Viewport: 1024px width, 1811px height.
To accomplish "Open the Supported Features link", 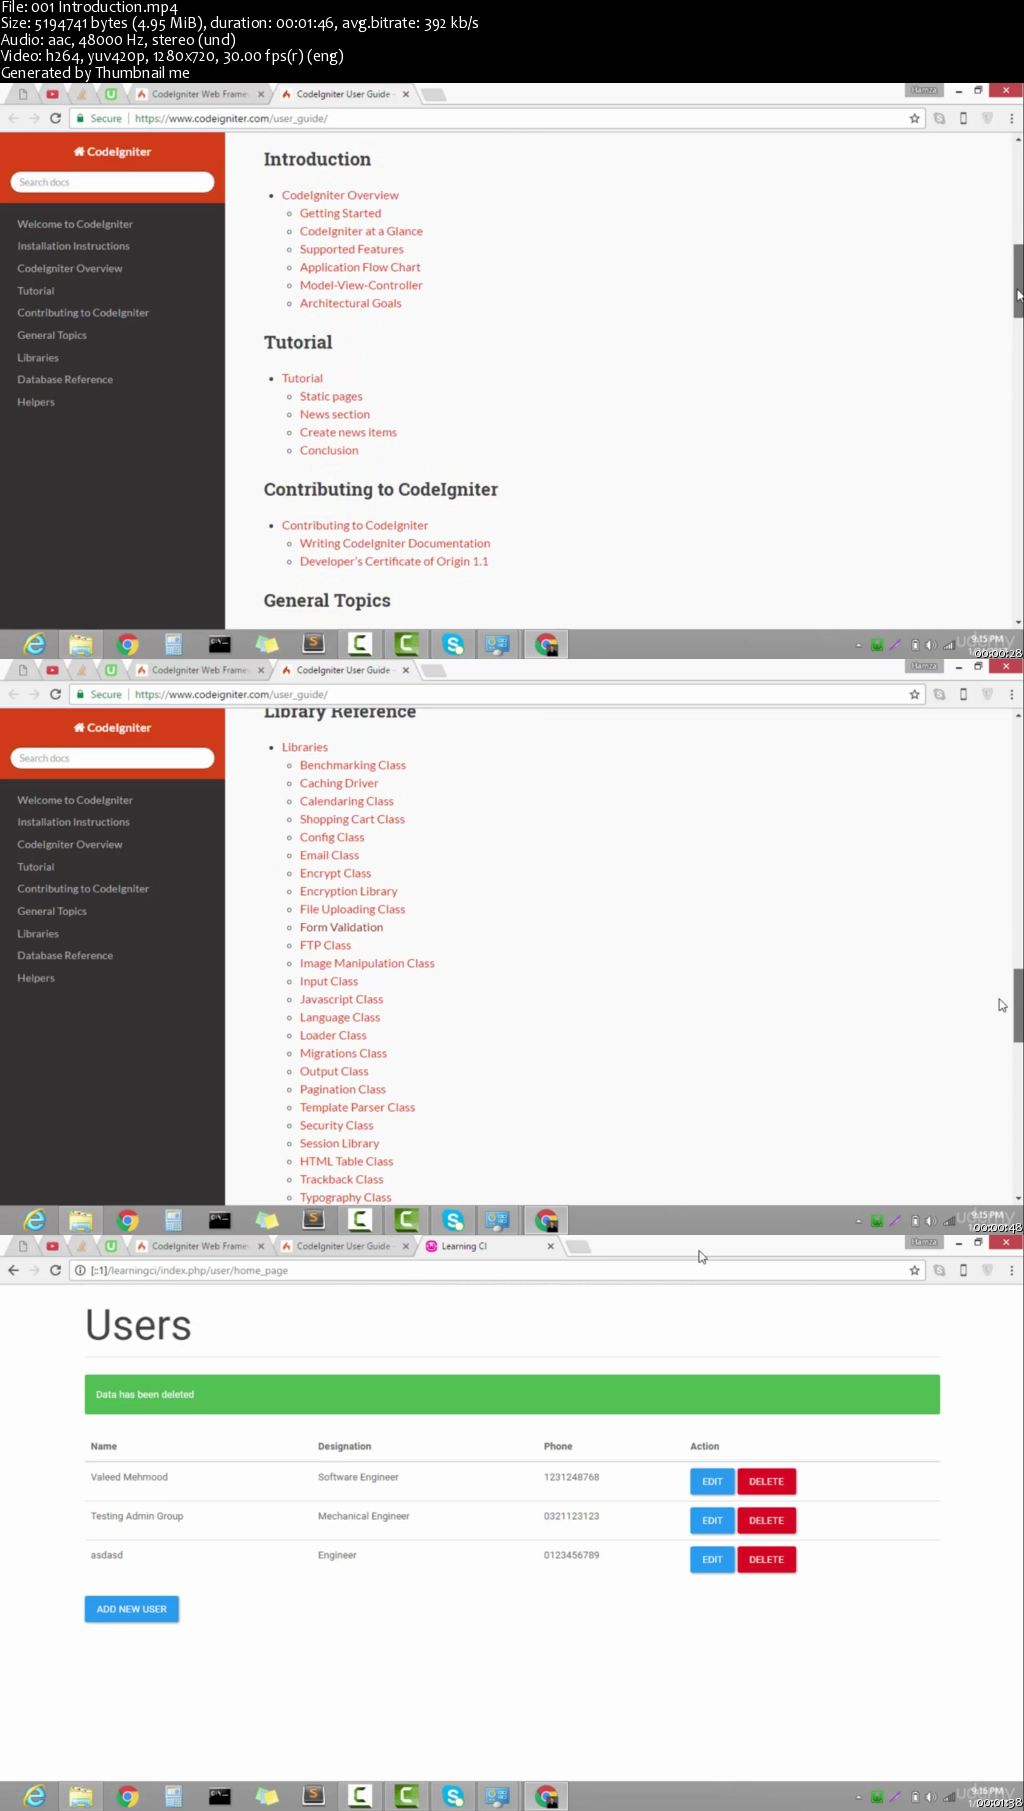I will (x=352, y=249).
